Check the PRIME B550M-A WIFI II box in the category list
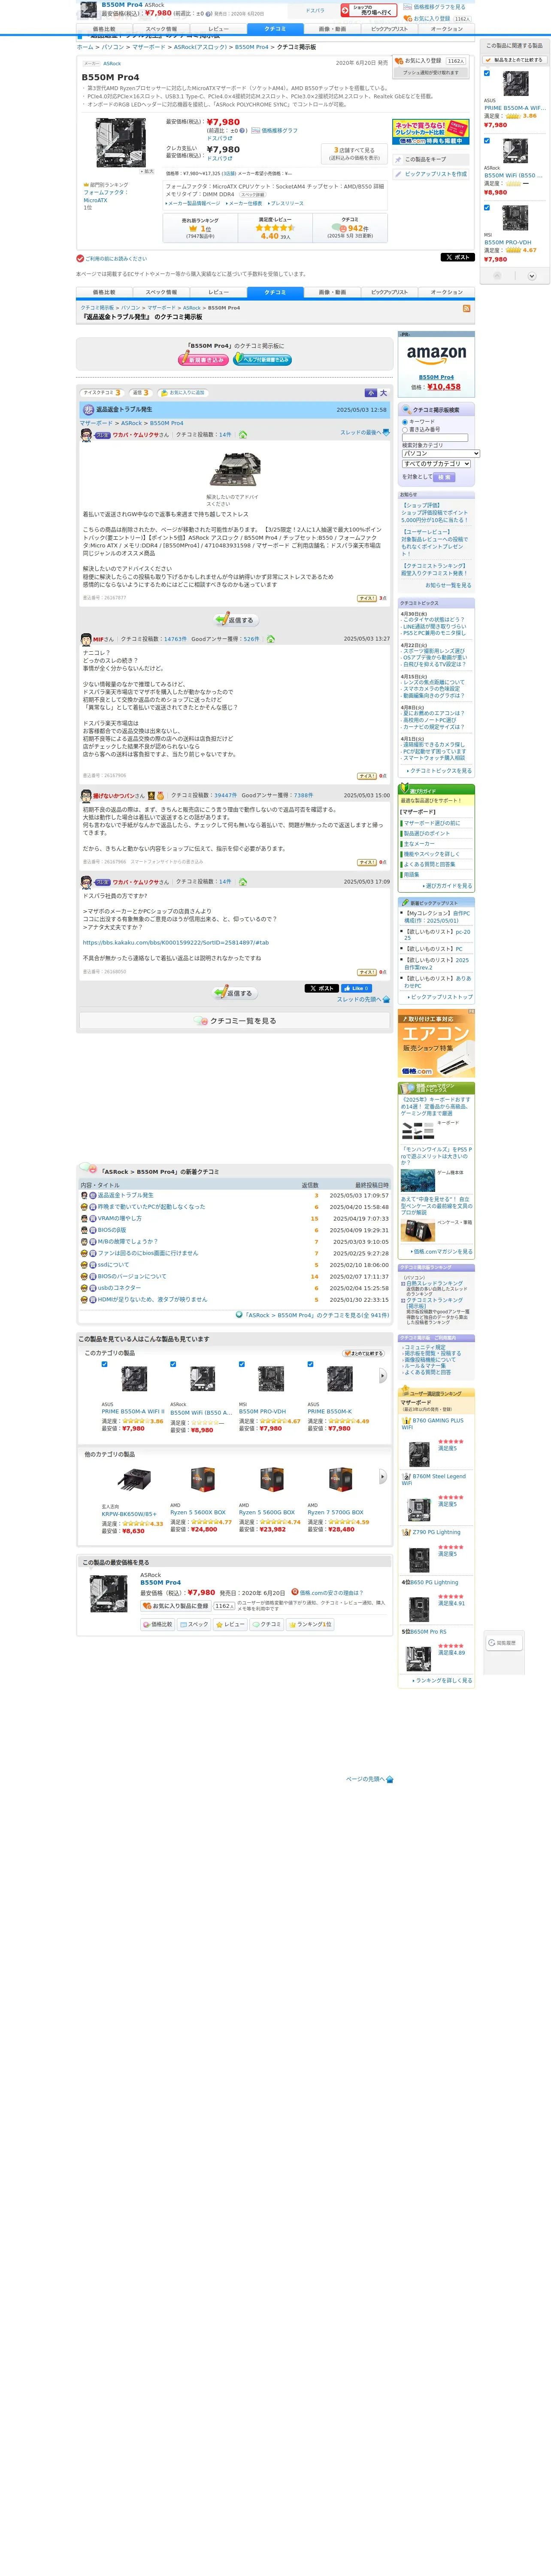 coord(104,1364)
